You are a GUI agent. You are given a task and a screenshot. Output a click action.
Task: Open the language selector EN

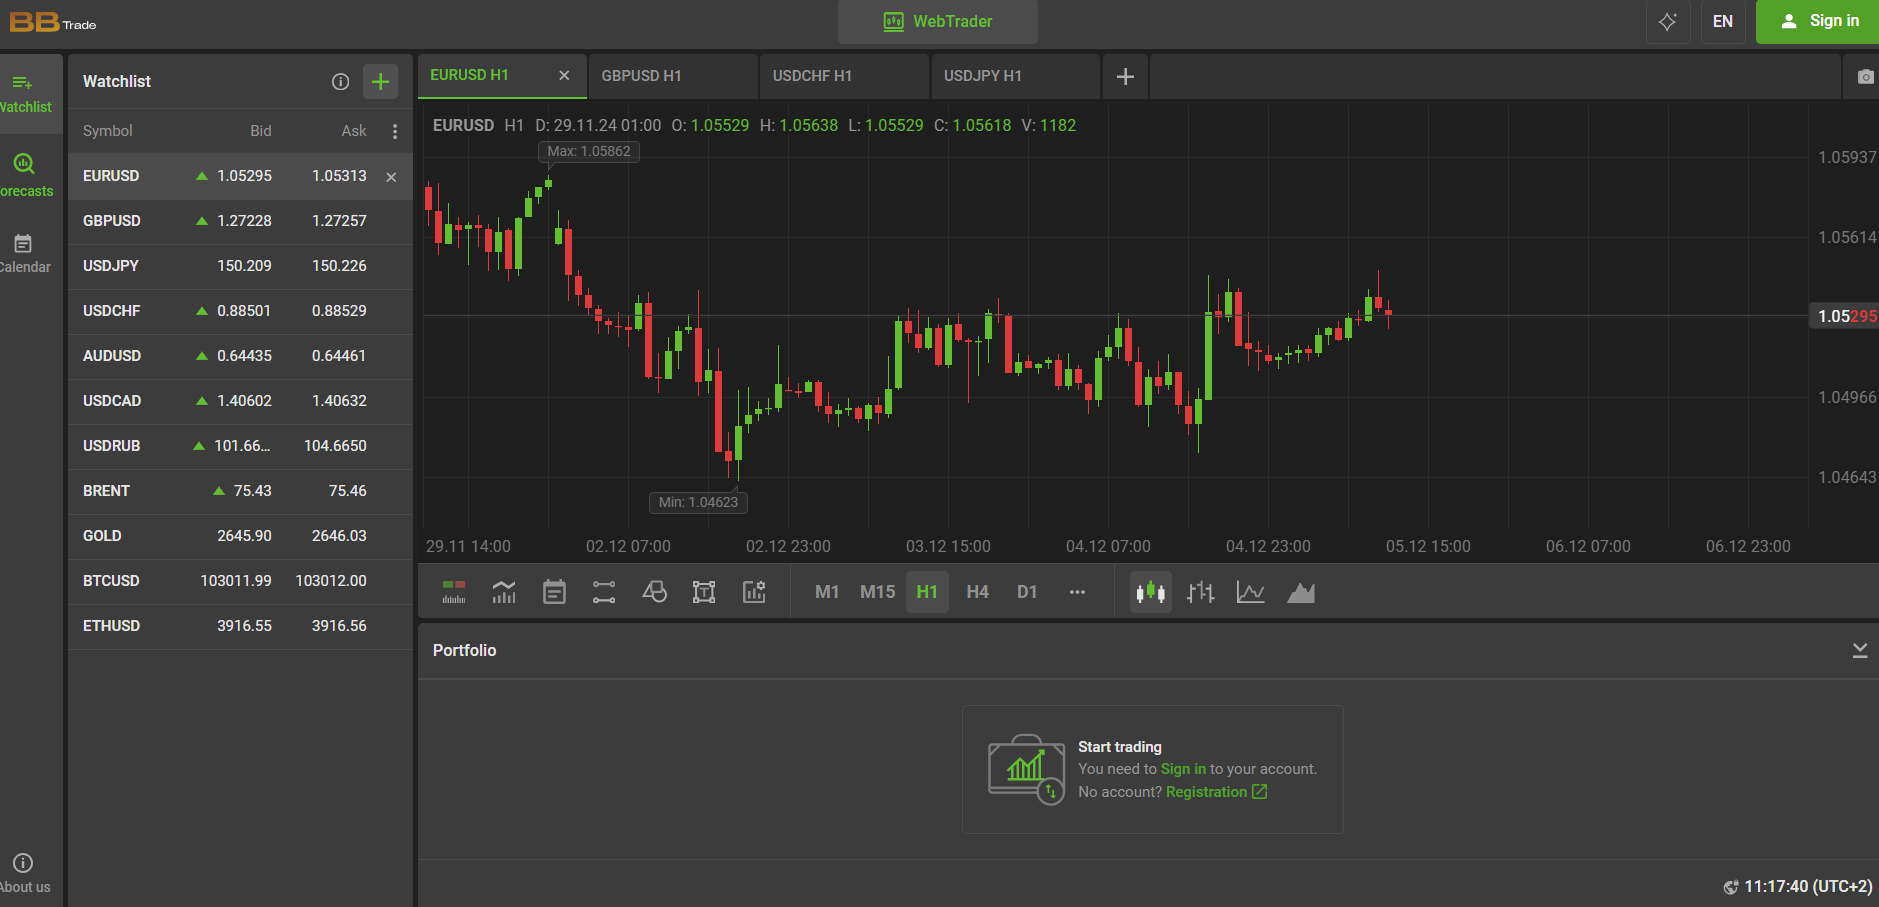point(1722,22)
